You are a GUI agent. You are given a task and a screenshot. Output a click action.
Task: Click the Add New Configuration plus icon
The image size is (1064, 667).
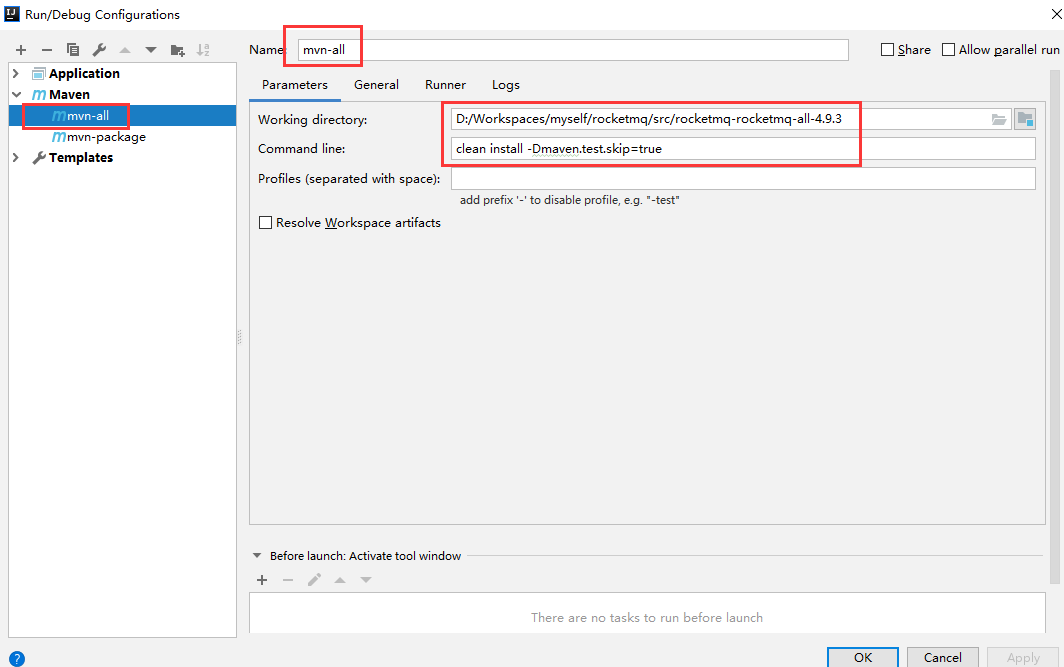20,50
